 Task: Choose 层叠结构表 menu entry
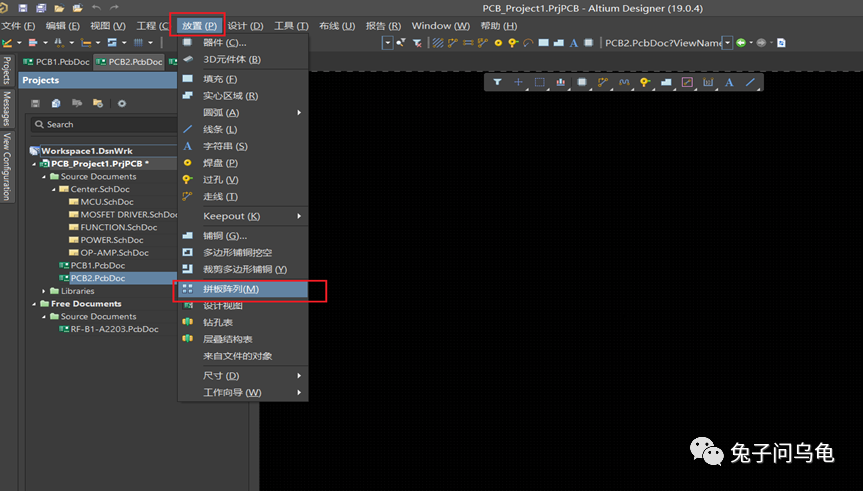243,339
